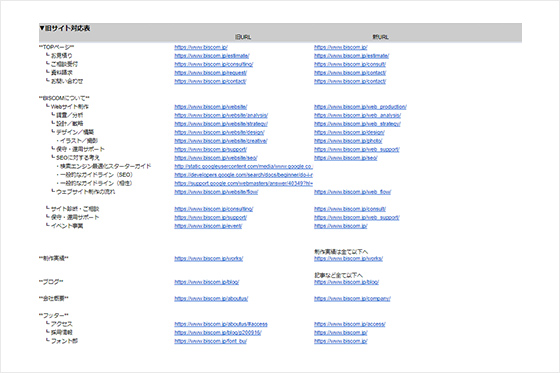
Task: Open old URL link ending in /website/
Action: [211, 107]
